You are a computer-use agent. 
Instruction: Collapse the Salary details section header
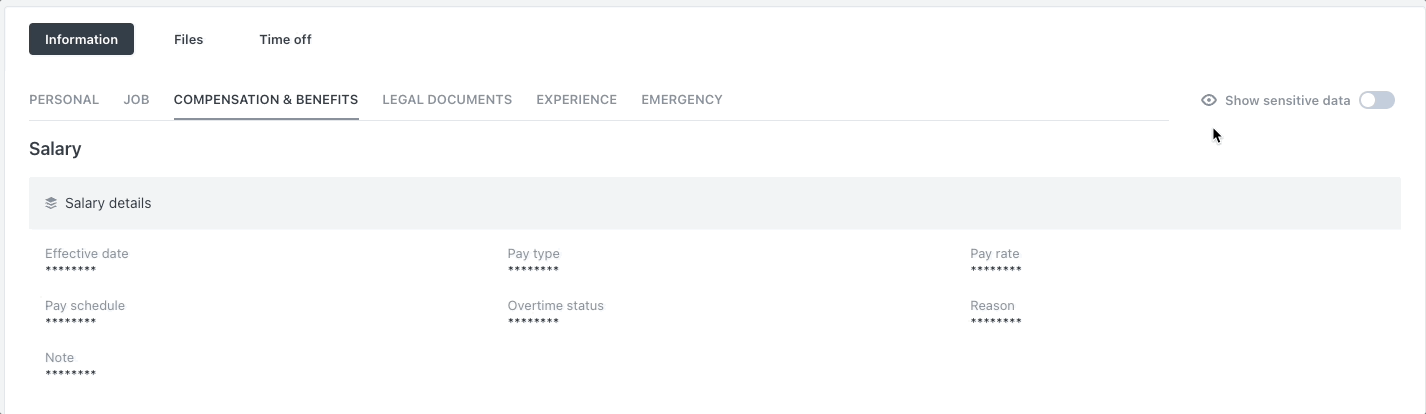pyautogui.click(x=715, y=203)
